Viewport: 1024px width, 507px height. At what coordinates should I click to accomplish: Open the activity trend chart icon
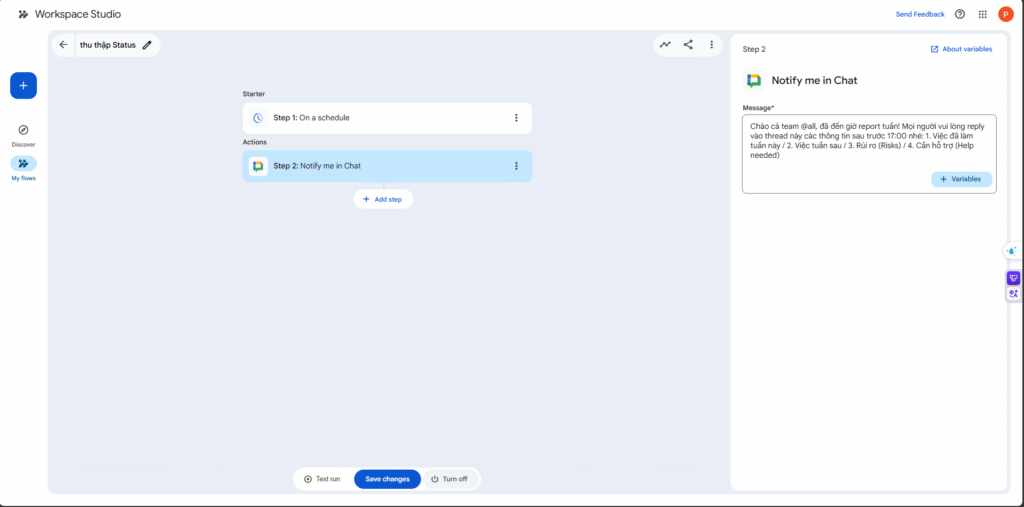pos(665,45)
